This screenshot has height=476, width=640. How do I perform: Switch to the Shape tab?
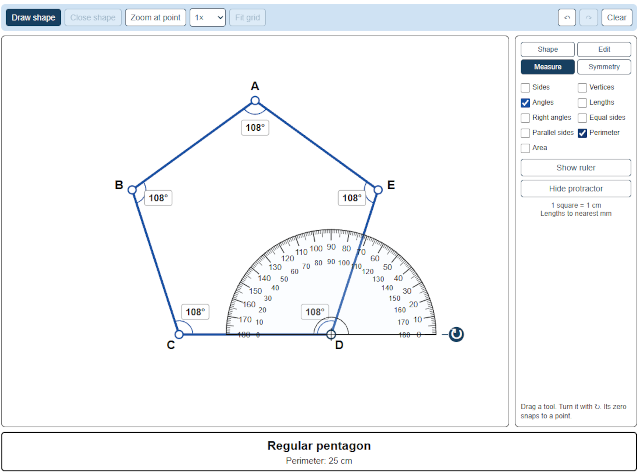547,49
